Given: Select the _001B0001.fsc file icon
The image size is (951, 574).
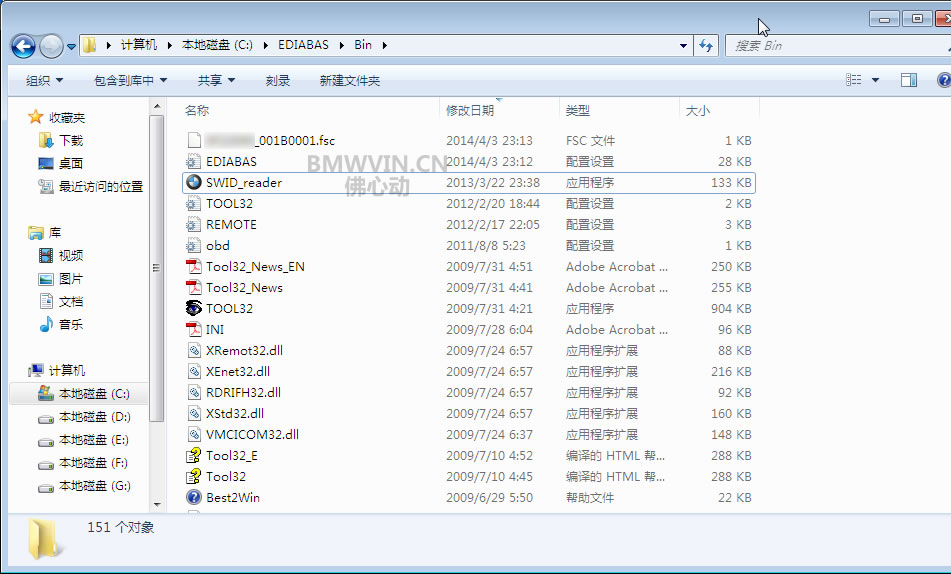Looking at the screenshot, I should [193, 140].
